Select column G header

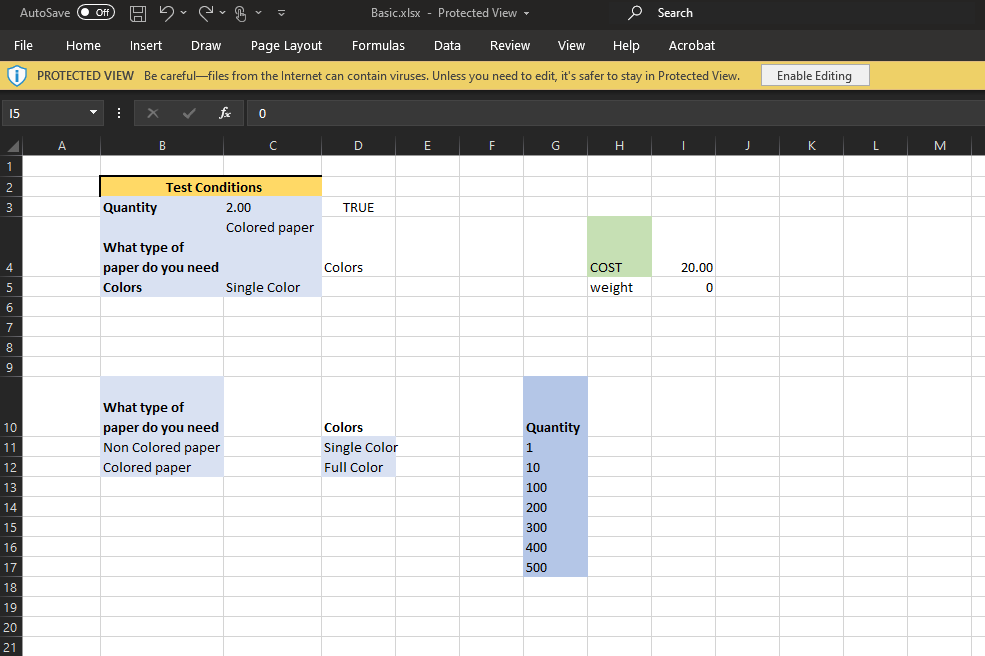(555, 146)
